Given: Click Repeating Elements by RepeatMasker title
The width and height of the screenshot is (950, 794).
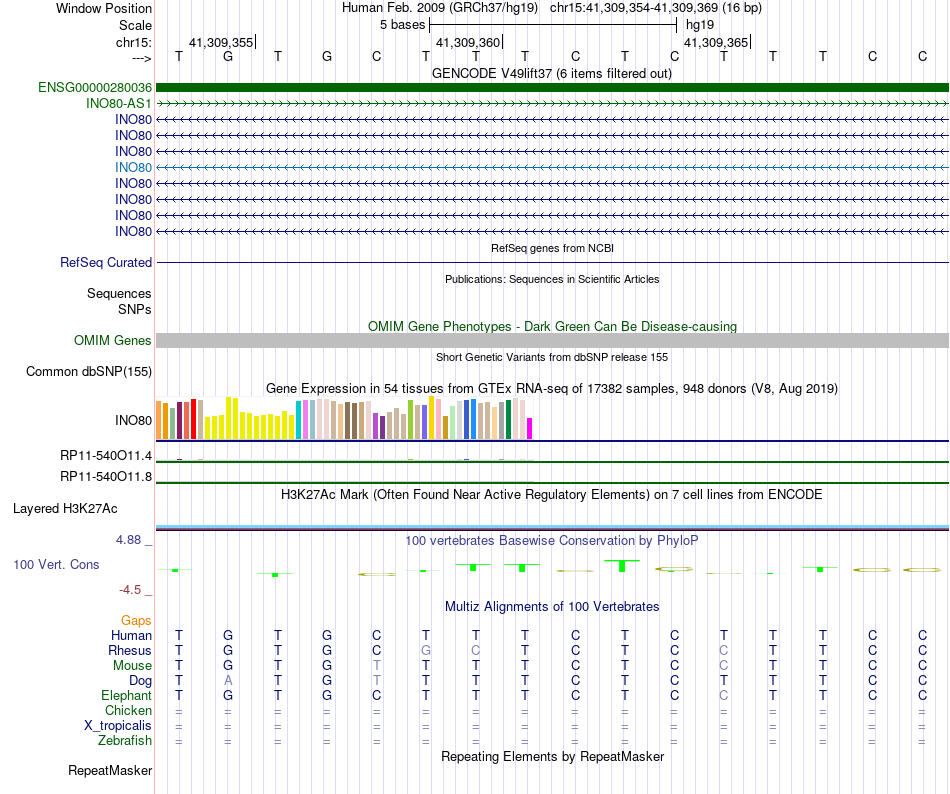Looking at the screenshot, I should [x=552, y=756].
